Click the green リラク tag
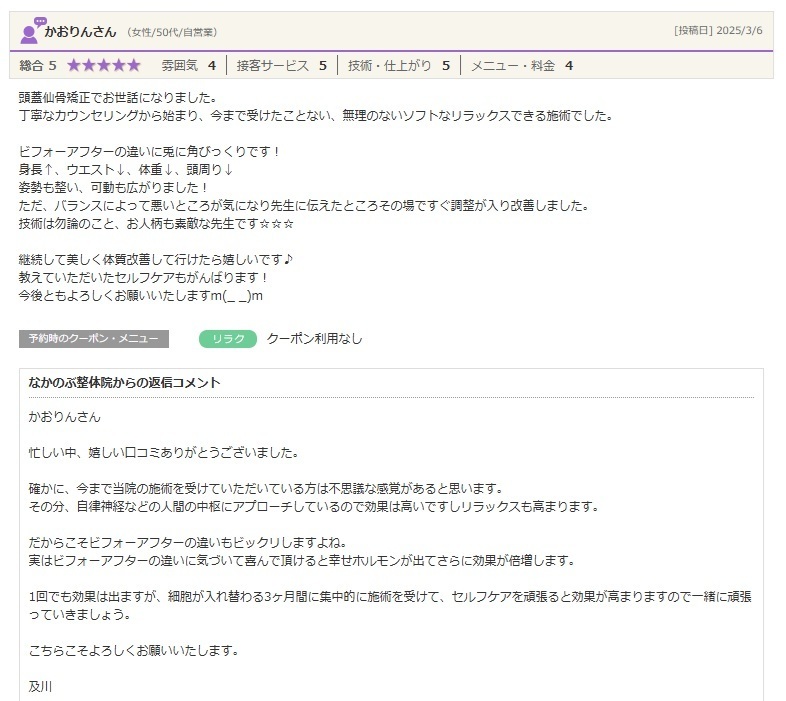The image size is (786, 701). (228, 339)
